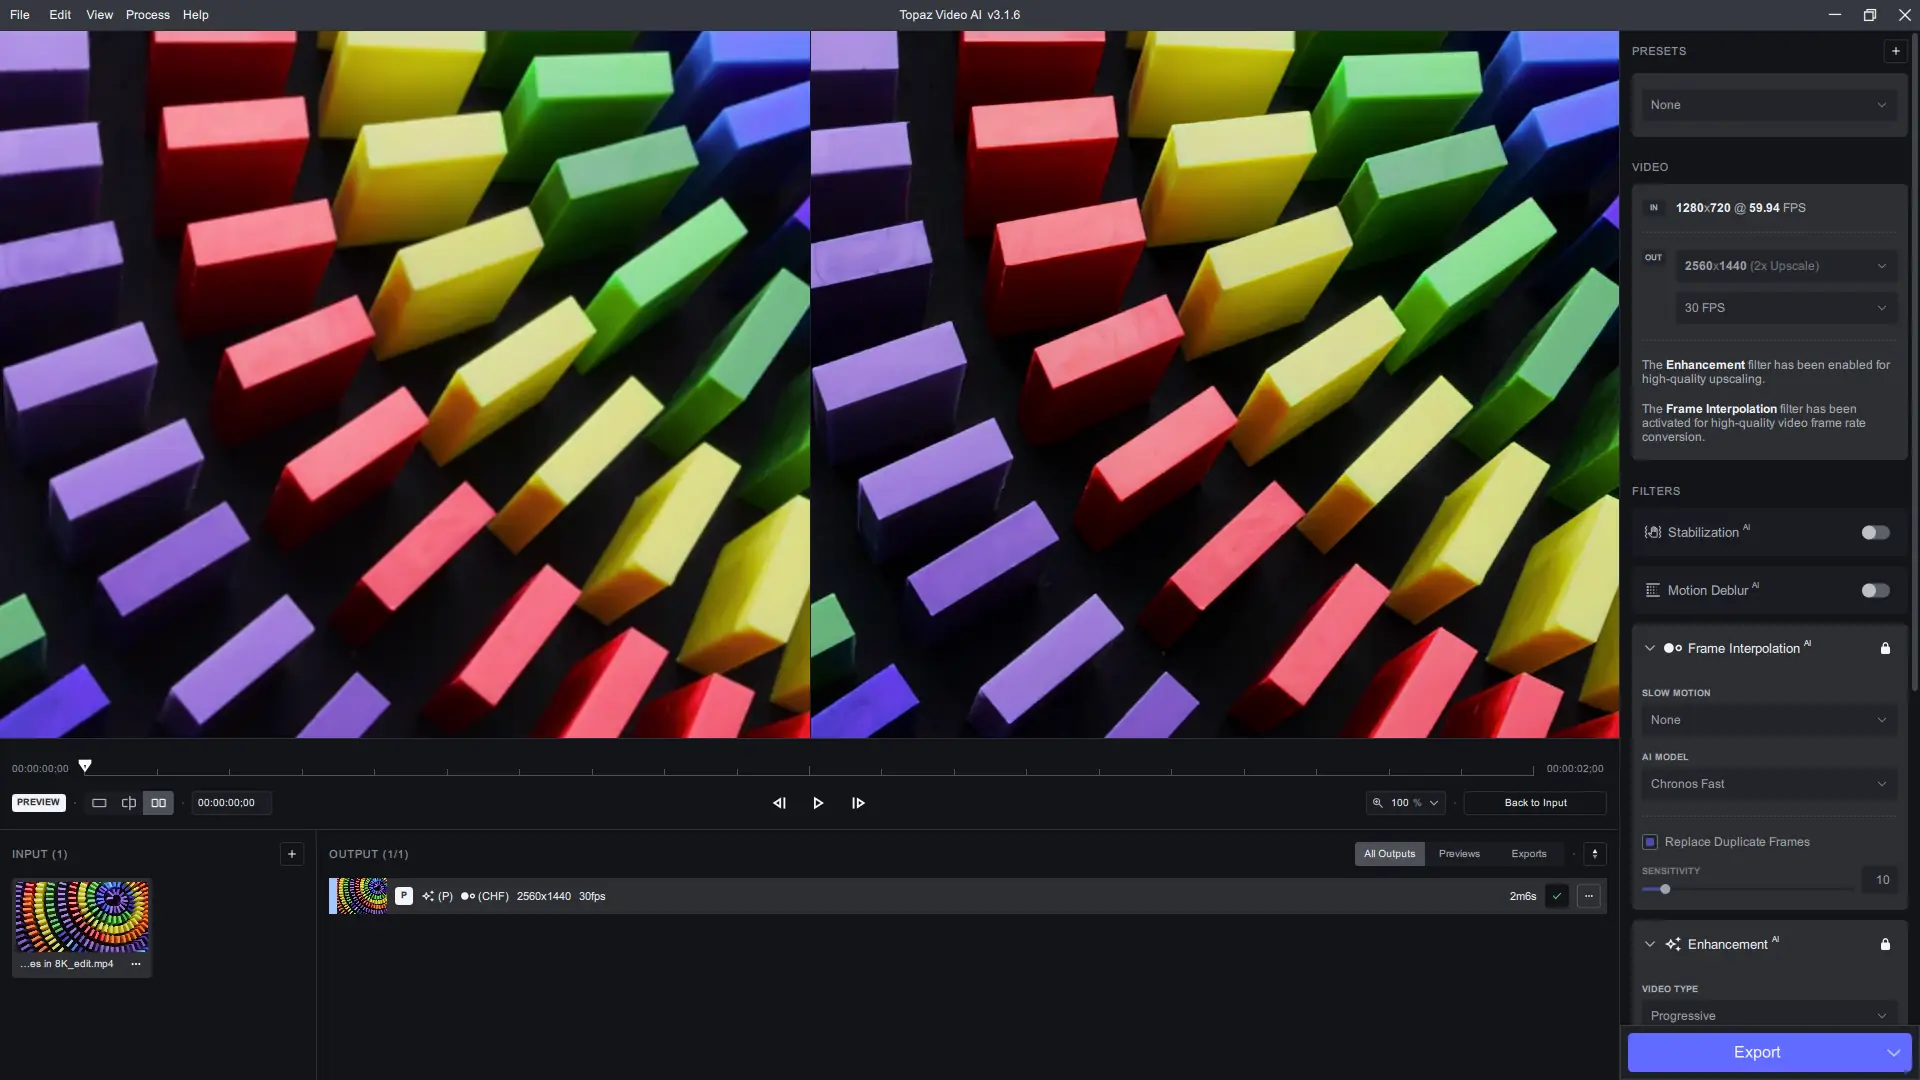Enable the Stabilization filter toggle

pos(1875,533)
